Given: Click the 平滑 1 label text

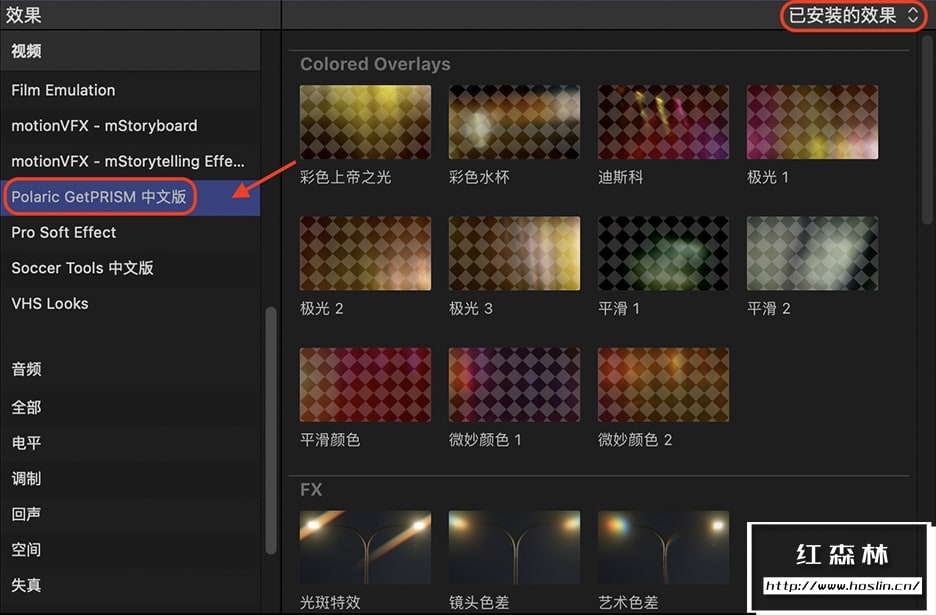Looking at the screenshot, I should click(618, 309).
